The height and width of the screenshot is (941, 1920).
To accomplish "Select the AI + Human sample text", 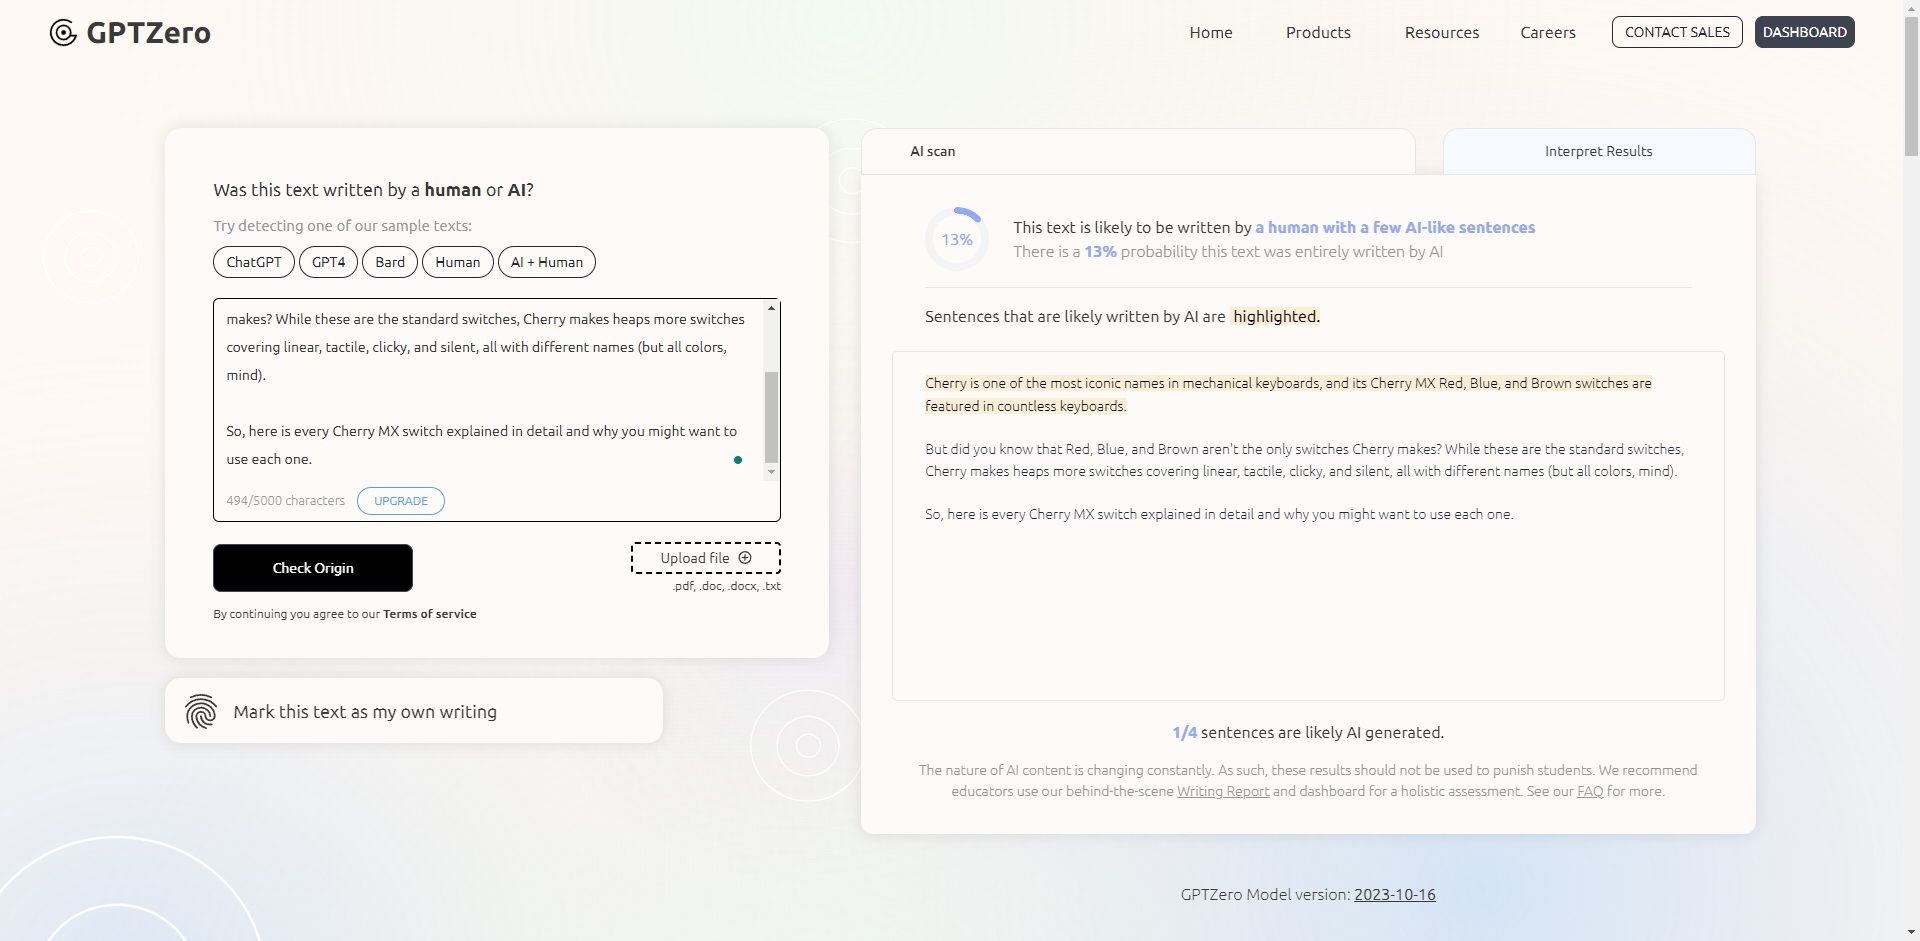I will click(x=546, y=262).
